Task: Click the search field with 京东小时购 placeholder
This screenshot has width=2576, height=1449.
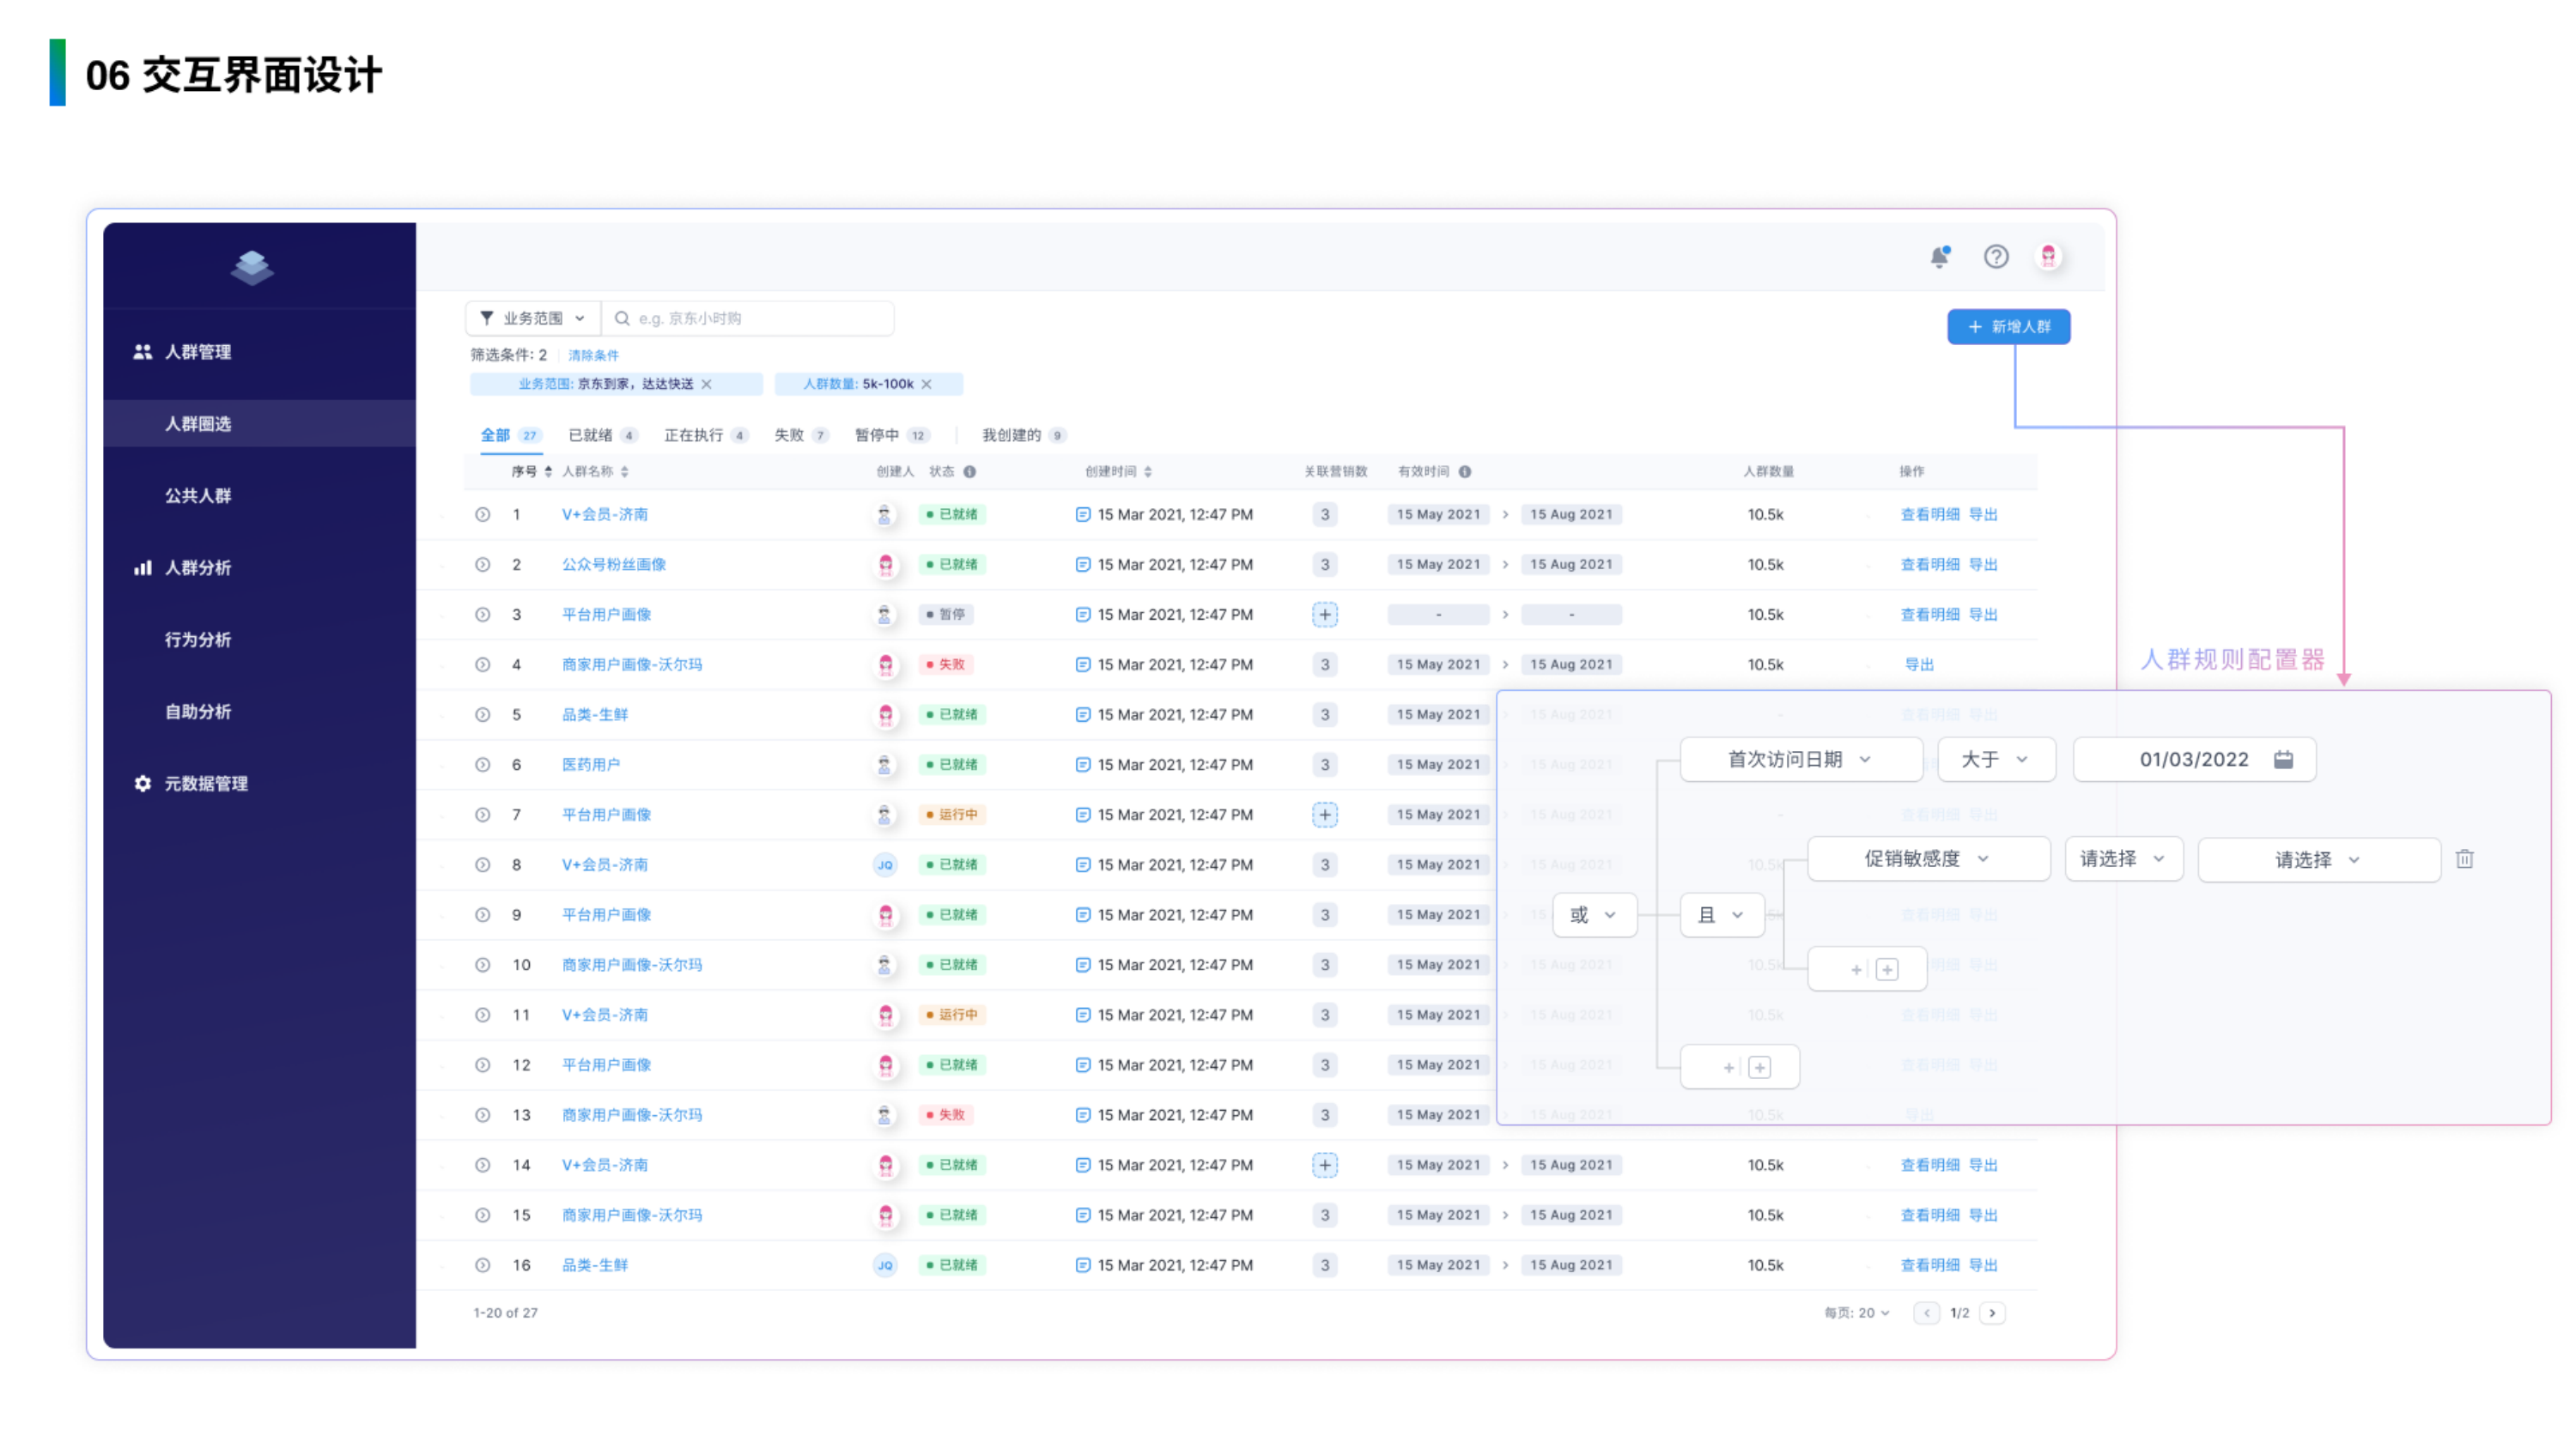Action: pos(750,318)
